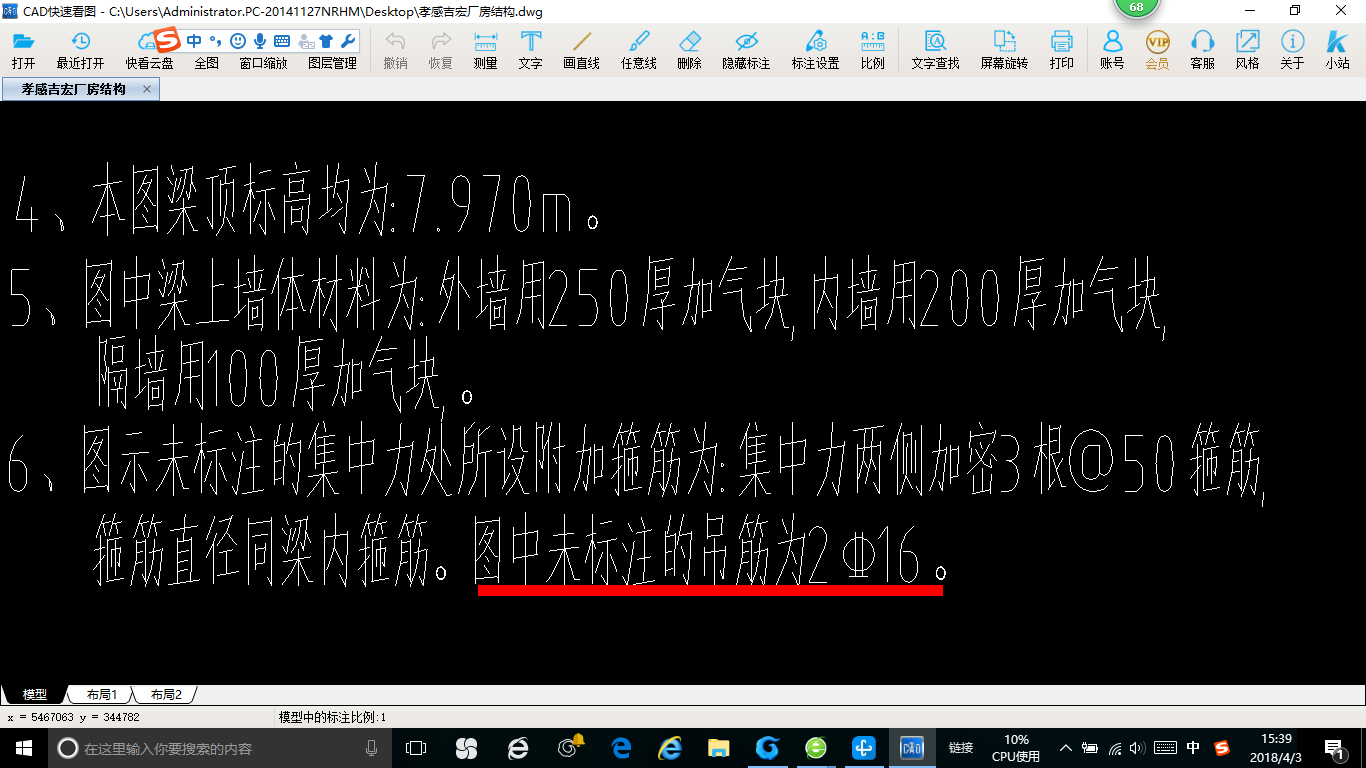The width and height of the screenshot is (1366, 768).
Task: Open the Sogou soft keyboard icon
Action: click(282, 41)
